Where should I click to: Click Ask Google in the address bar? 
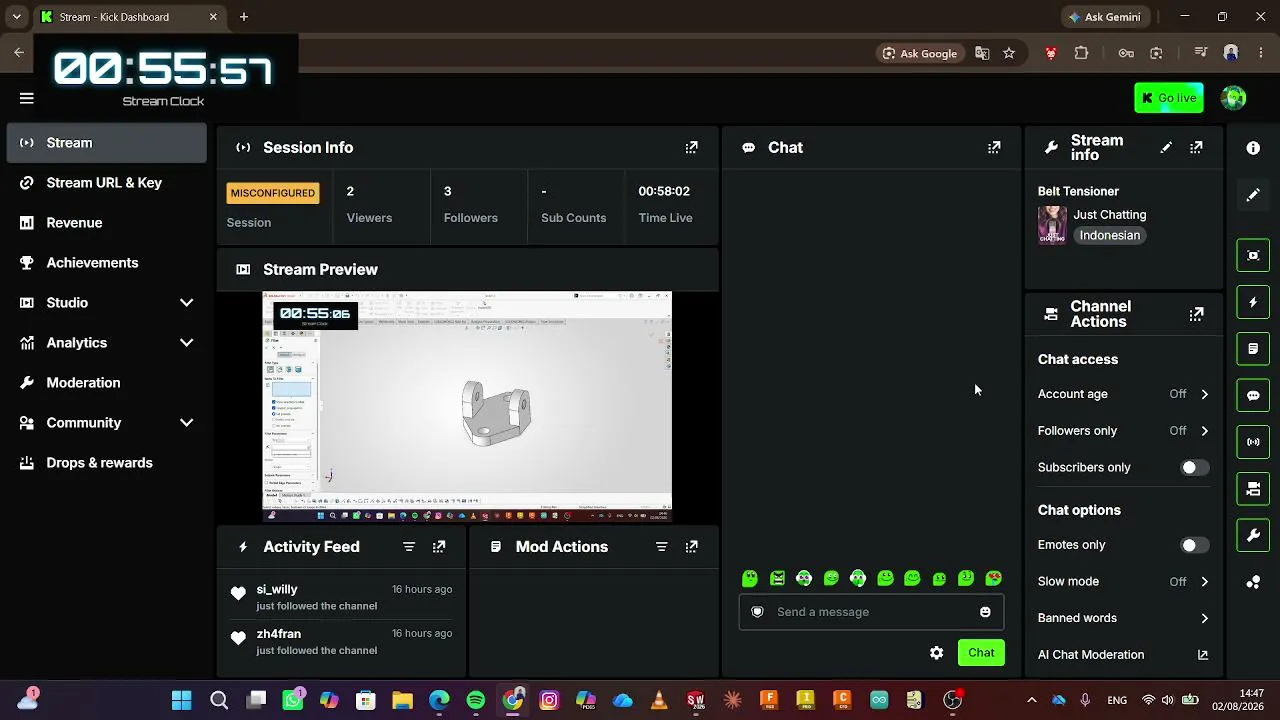coord(920,53)
